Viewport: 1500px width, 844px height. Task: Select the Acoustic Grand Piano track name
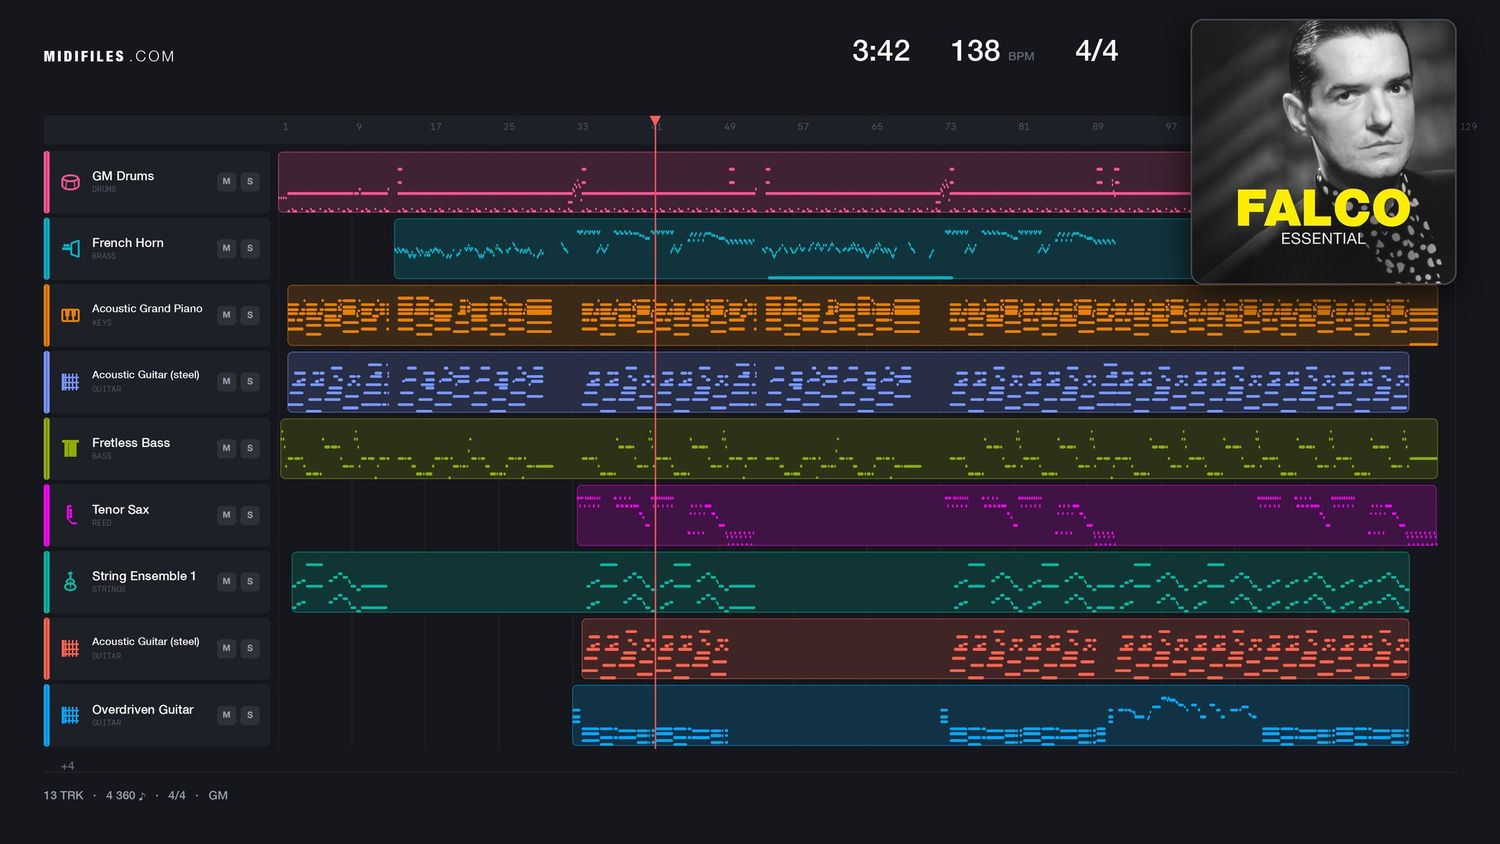[147, 309]
